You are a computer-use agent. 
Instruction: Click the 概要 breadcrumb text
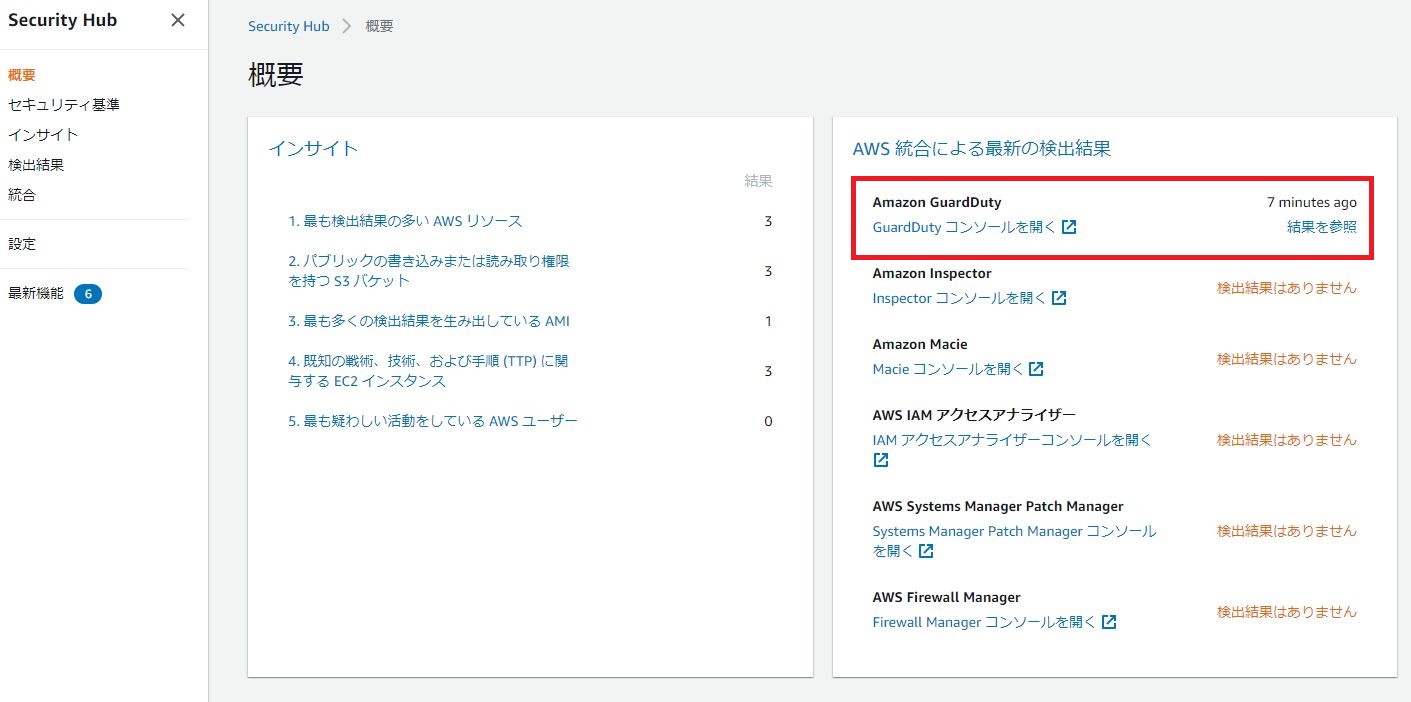[380, 27]
